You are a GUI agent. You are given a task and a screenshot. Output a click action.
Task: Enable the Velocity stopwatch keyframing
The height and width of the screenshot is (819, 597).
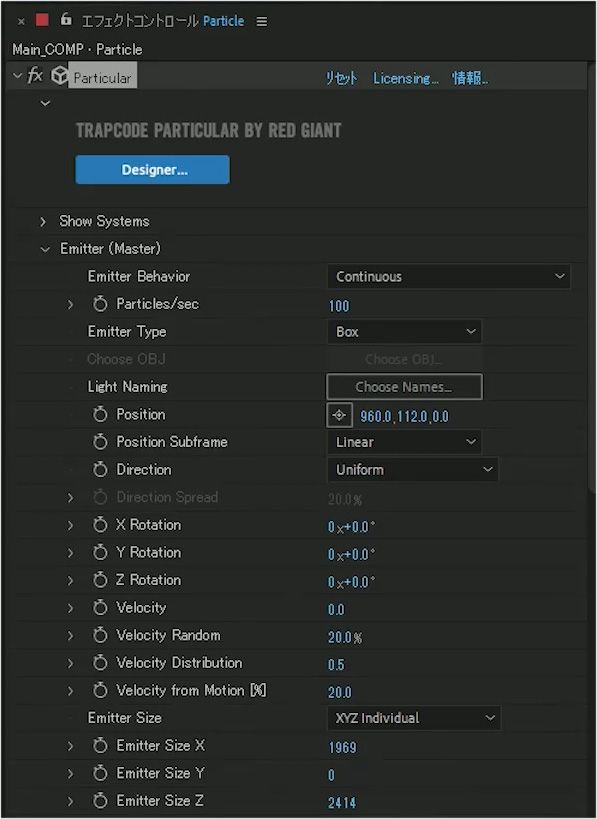click(100, 607)
